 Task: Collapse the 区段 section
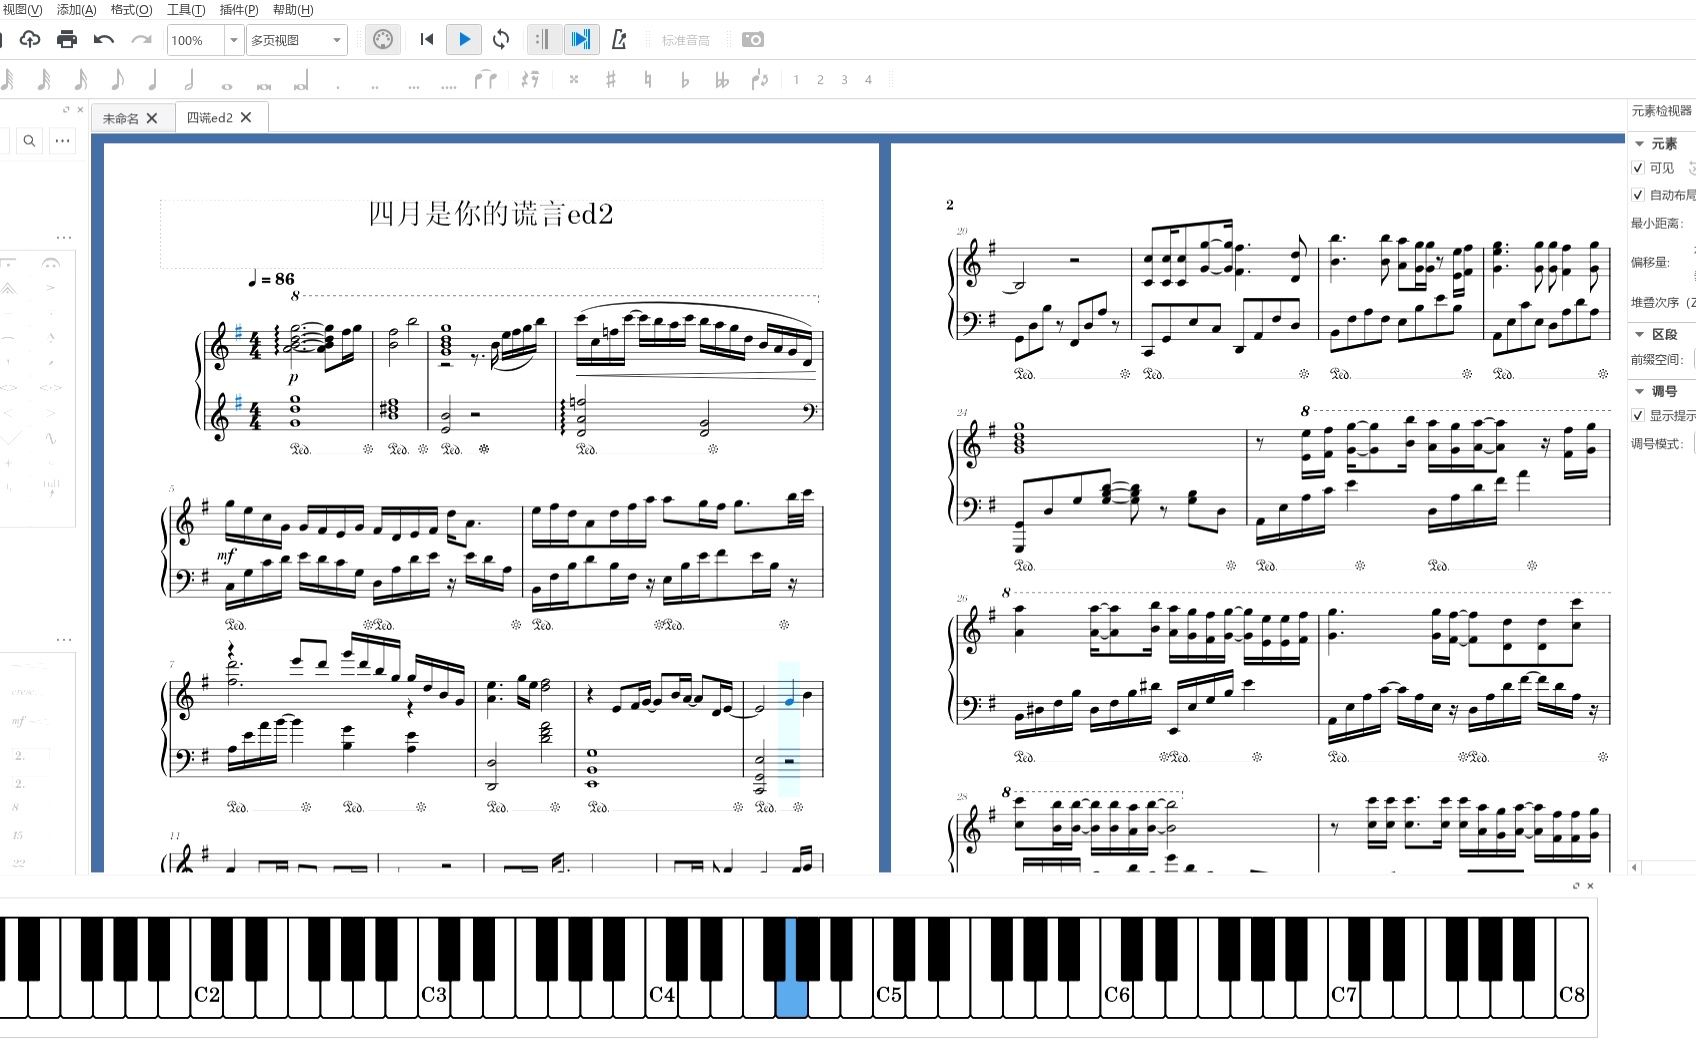[1640, 334]
